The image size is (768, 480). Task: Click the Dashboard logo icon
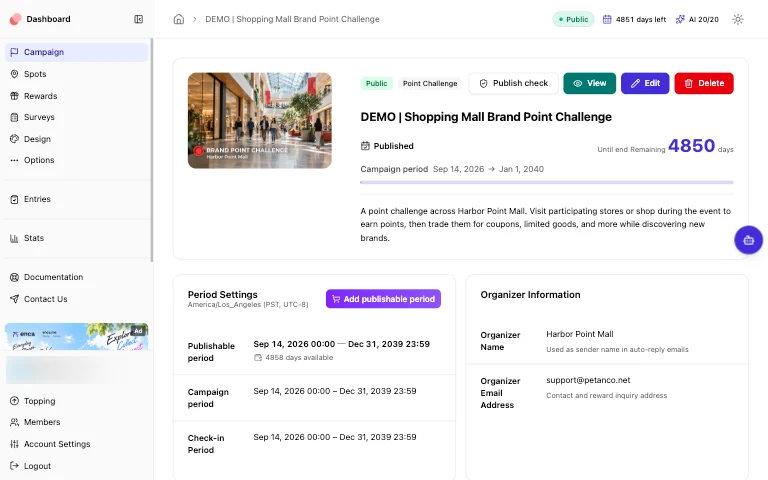click(x=15, y=19)
